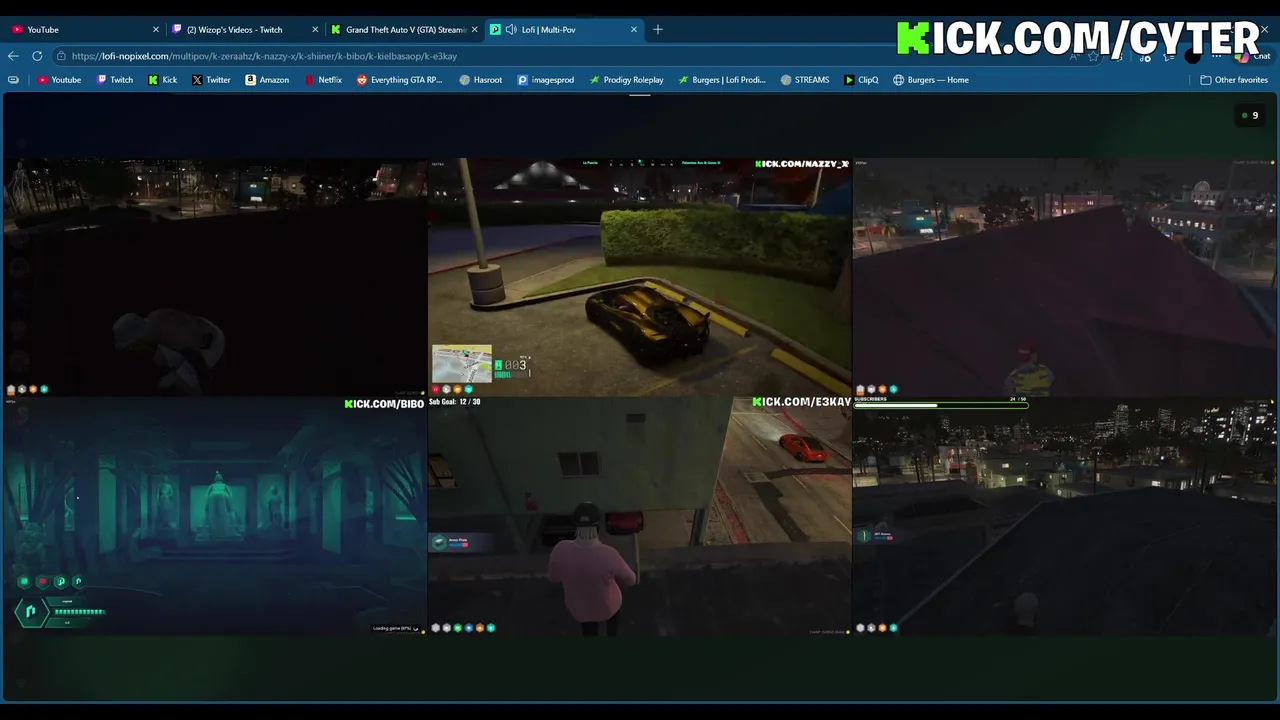
Task: Open the Burgers | Lofi Prodi... bookmark
Action: [x=722, y=80]
